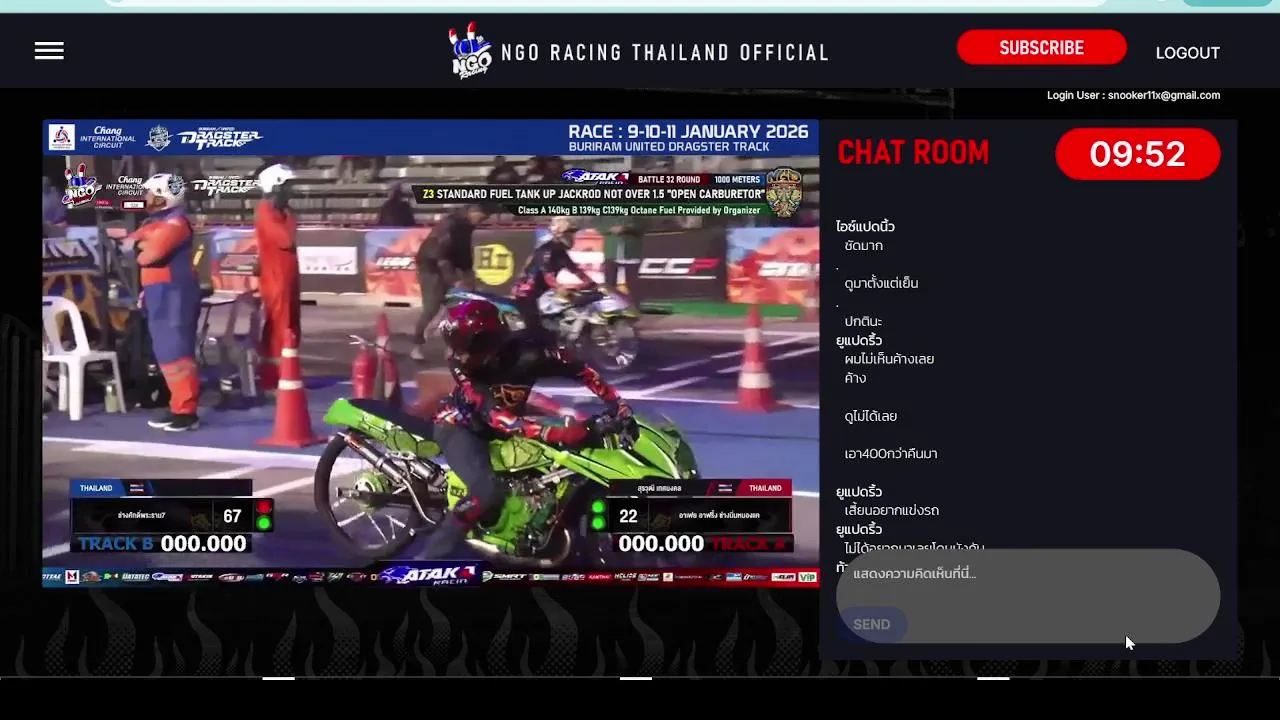The width and height of the screenshot is (1280, 720).
Task: Select chat message "ปกตินะ"
Action: [x=863, y=322]
